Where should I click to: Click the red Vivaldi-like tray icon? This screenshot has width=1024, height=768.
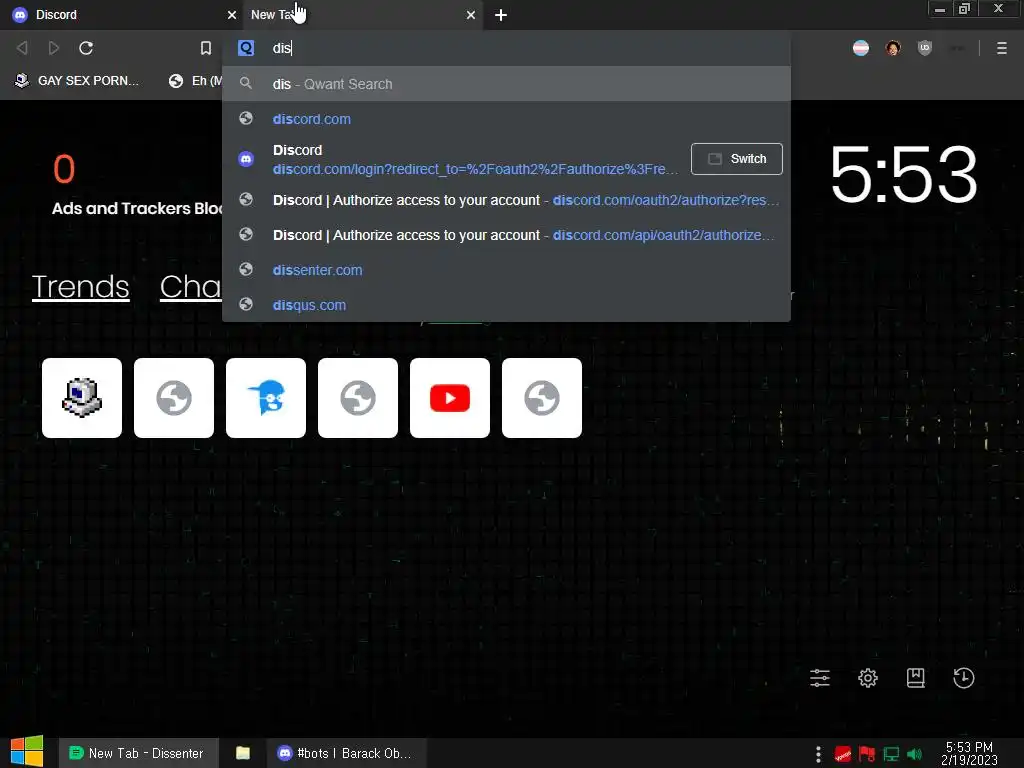(x=842, y=754)
